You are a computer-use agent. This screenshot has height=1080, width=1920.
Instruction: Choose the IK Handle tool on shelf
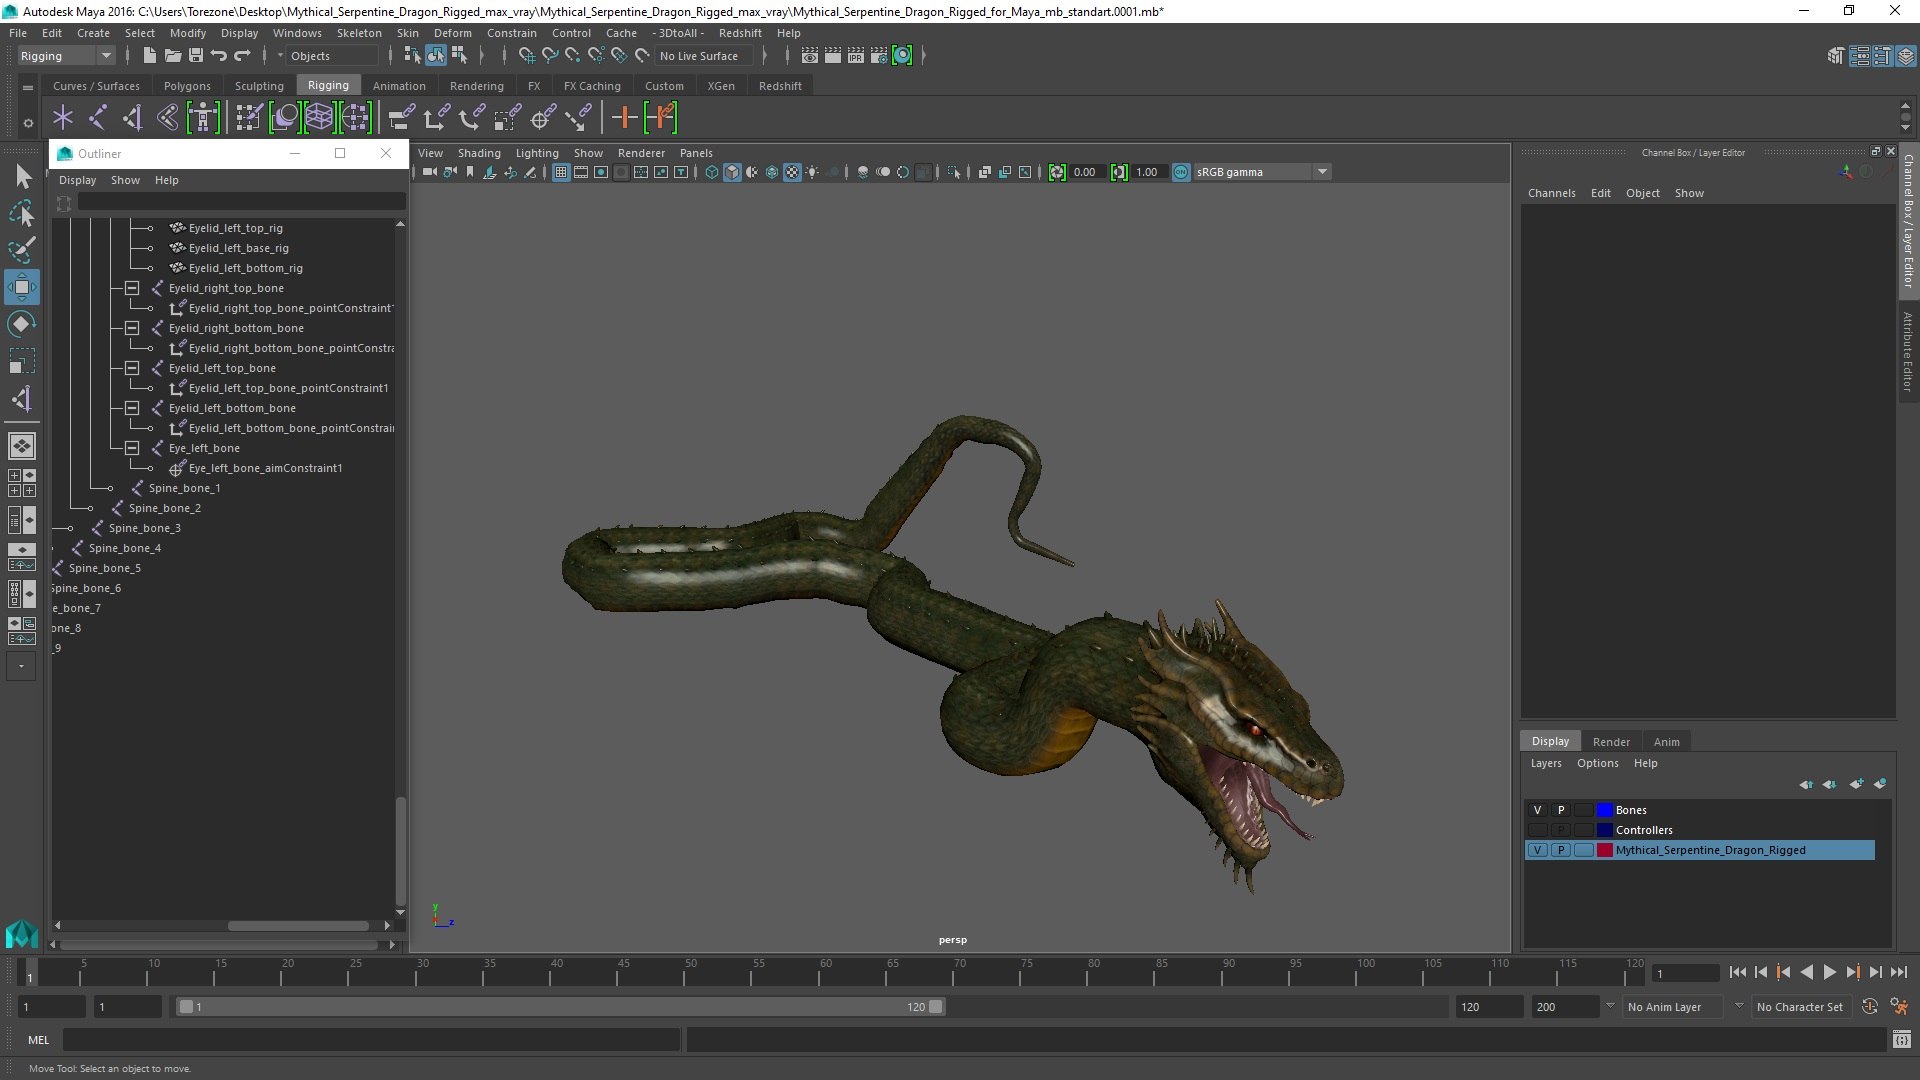[x=133, y=118]
